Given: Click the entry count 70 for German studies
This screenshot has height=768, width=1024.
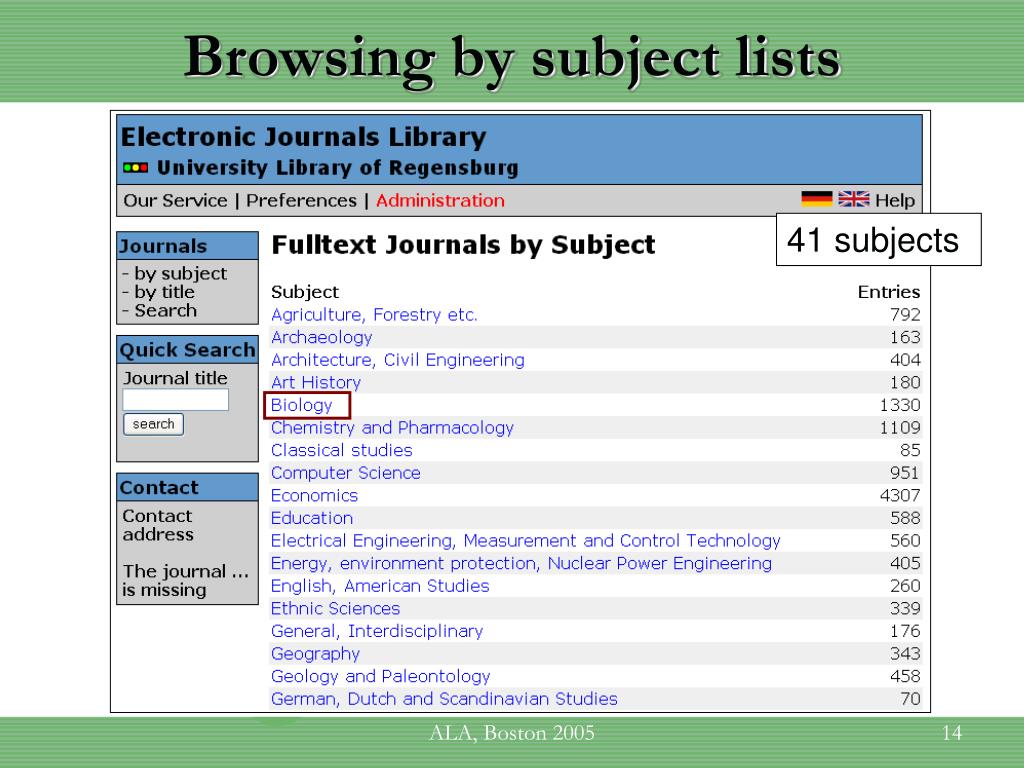Looking at the screenshot, I should point(910,699).
